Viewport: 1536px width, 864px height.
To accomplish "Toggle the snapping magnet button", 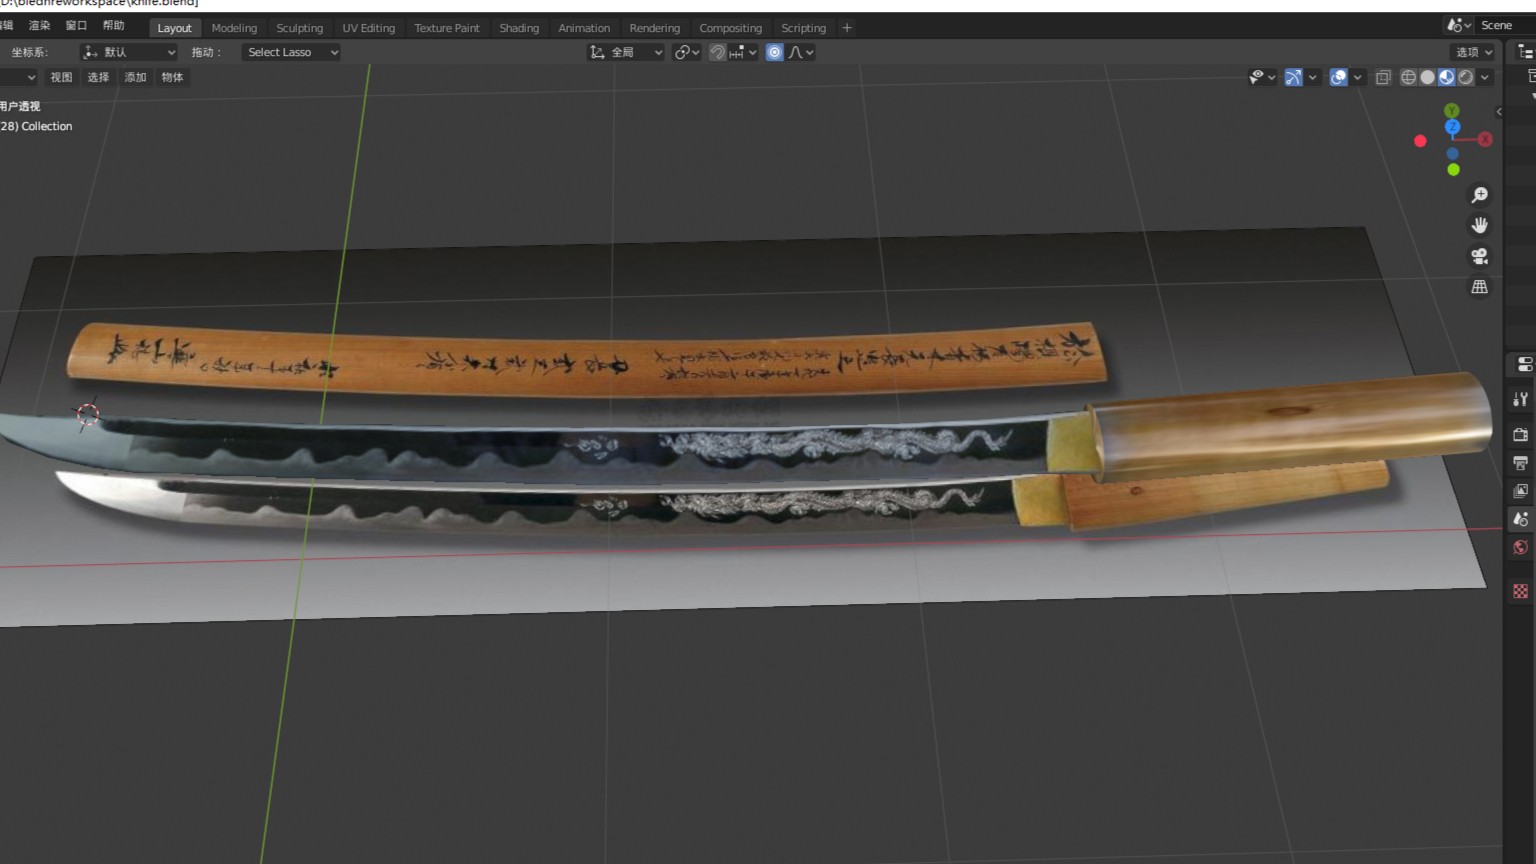I will [x=718, y=52].
